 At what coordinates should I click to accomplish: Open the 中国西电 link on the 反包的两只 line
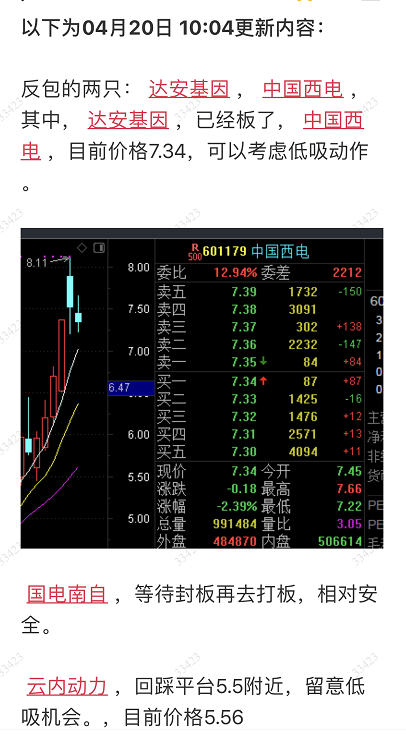click(x=303, y=89)
